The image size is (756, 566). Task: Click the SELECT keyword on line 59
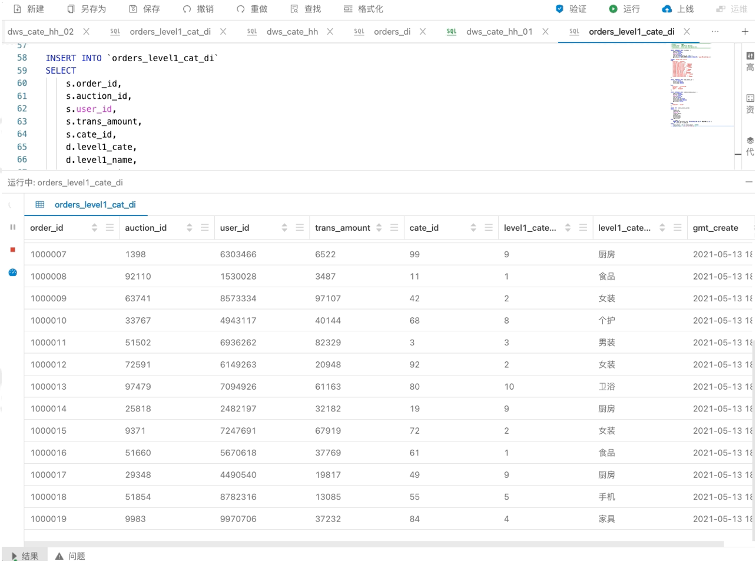pyautogui.click(x=61, y=70)
